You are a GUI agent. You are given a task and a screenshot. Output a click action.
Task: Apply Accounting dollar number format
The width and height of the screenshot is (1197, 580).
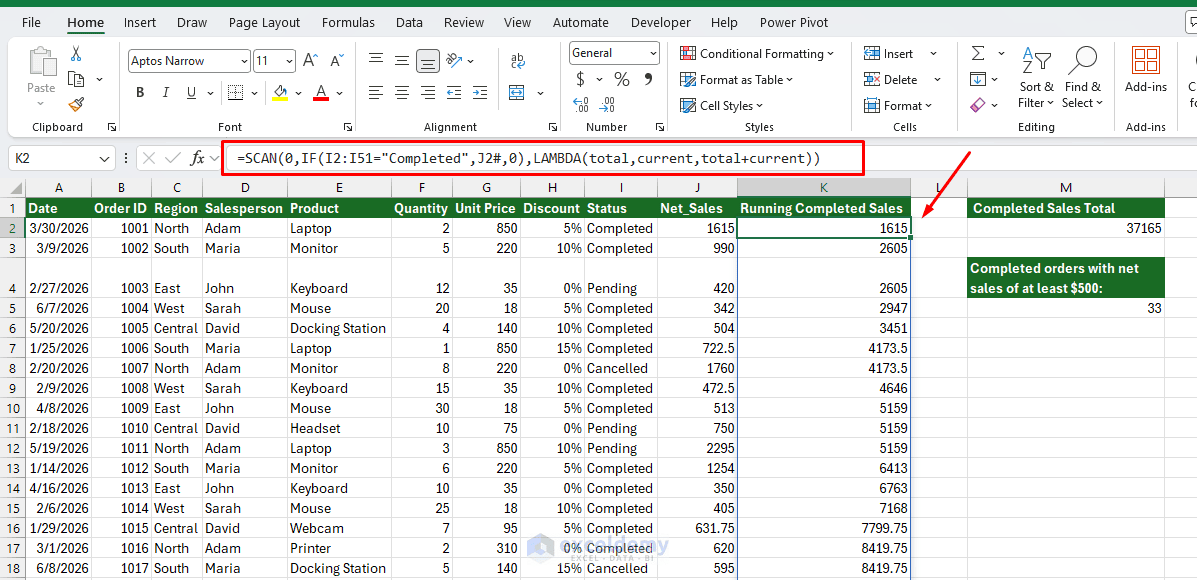[x=580, y=79]
